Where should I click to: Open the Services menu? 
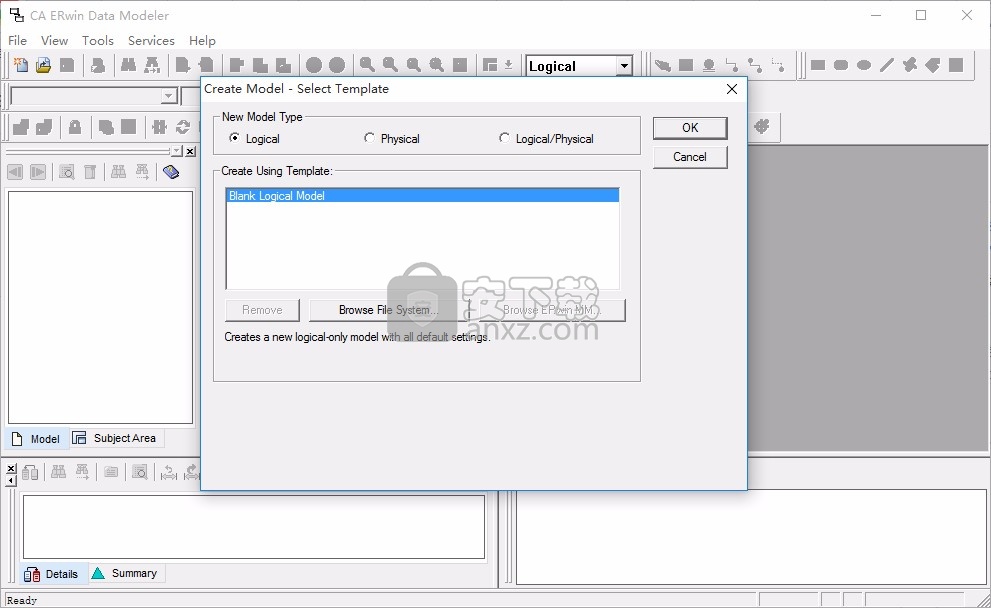[151, 40]
